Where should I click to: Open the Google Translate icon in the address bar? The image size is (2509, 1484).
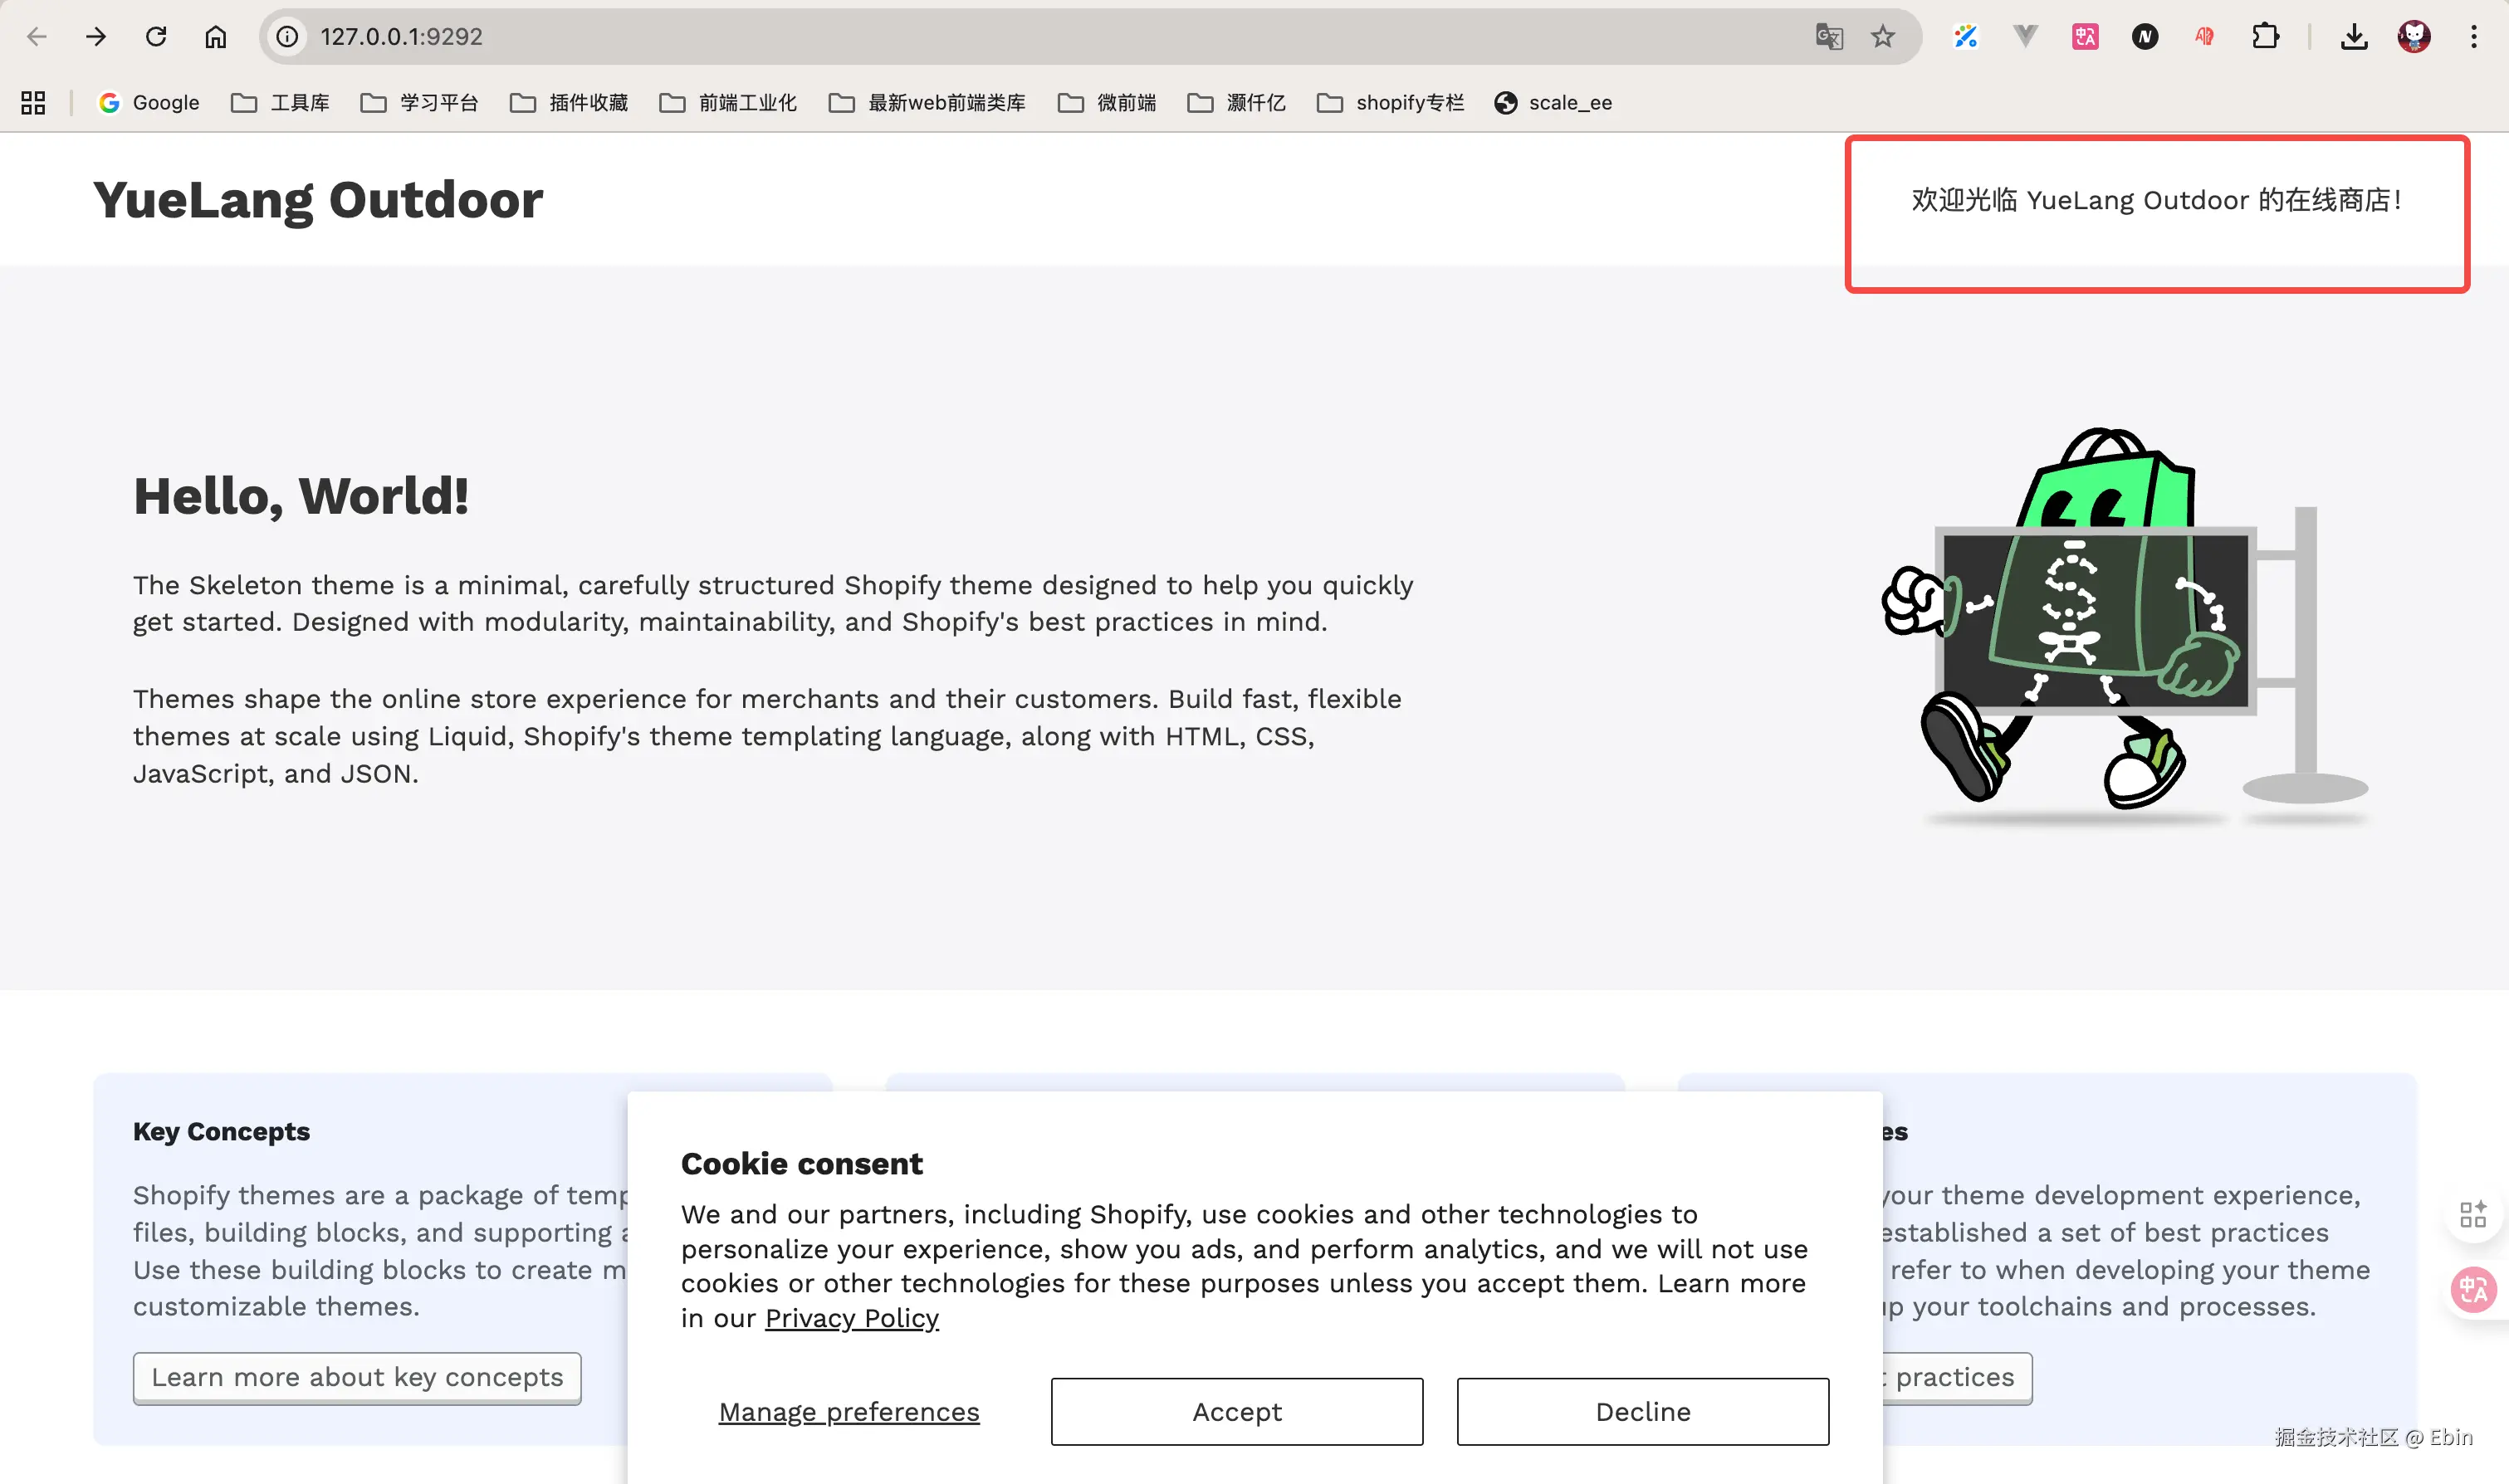[1829, 37]
